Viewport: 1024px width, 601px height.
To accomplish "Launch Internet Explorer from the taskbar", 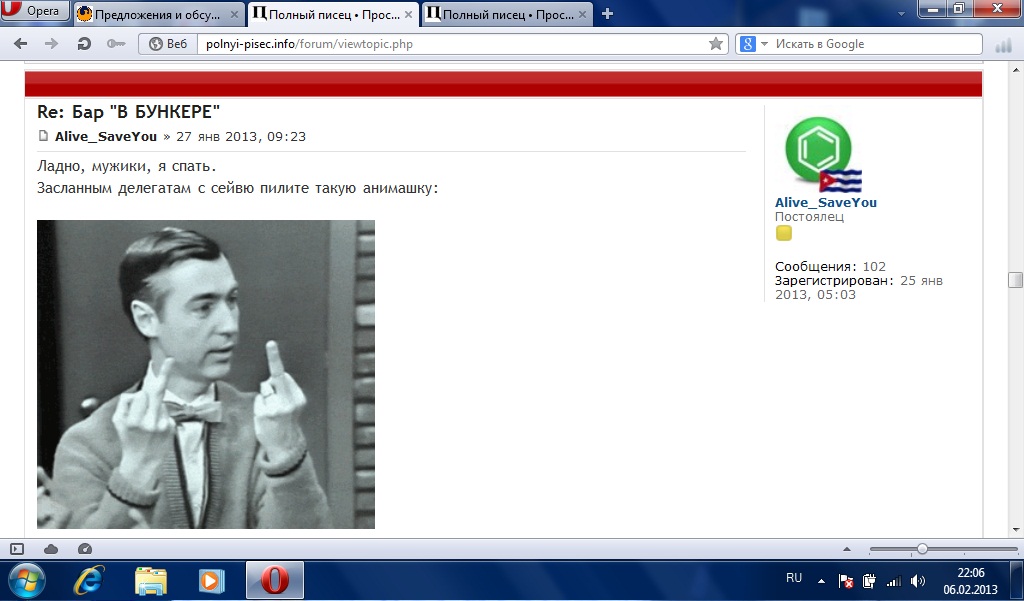I will pos(89,580).
